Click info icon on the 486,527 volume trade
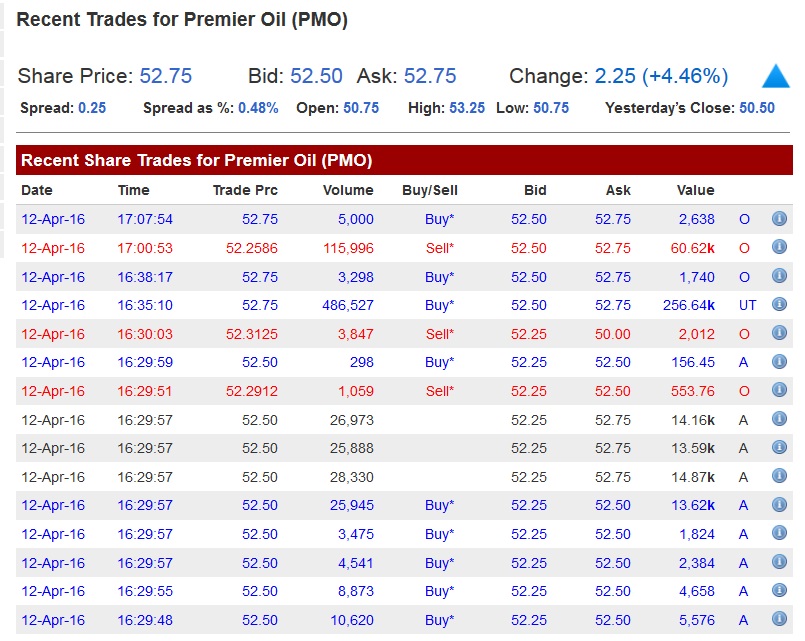This screenshot has width=805, height=641. (x=779, y=305)
